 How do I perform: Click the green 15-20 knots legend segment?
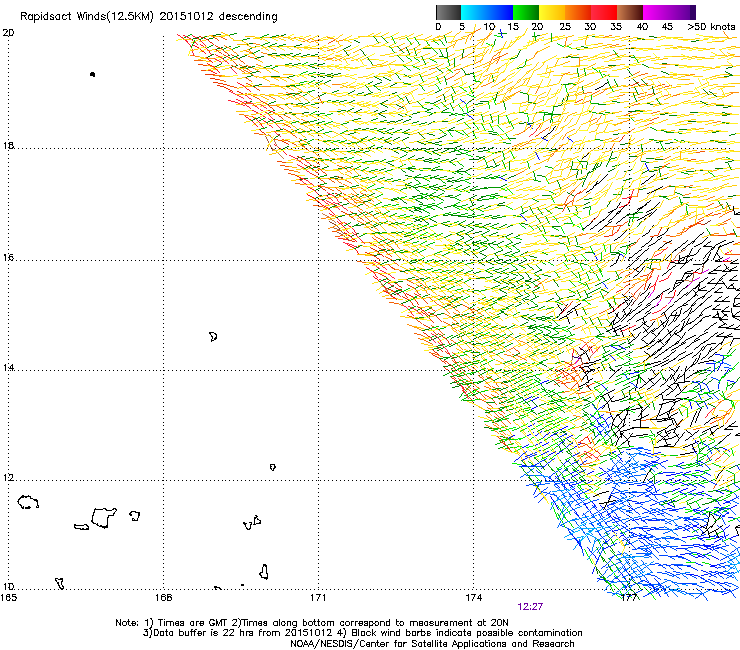pyautogui.click(x=526, y=12)
